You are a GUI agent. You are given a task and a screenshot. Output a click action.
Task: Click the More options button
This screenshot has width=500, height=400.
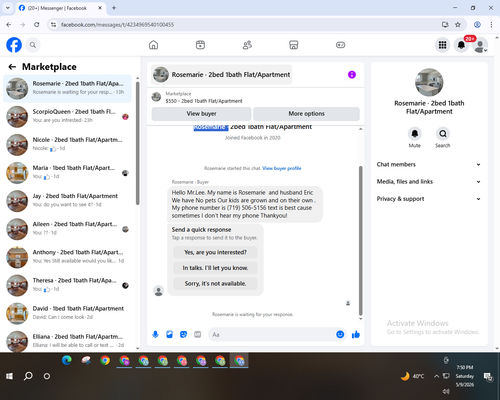[306, 114]
